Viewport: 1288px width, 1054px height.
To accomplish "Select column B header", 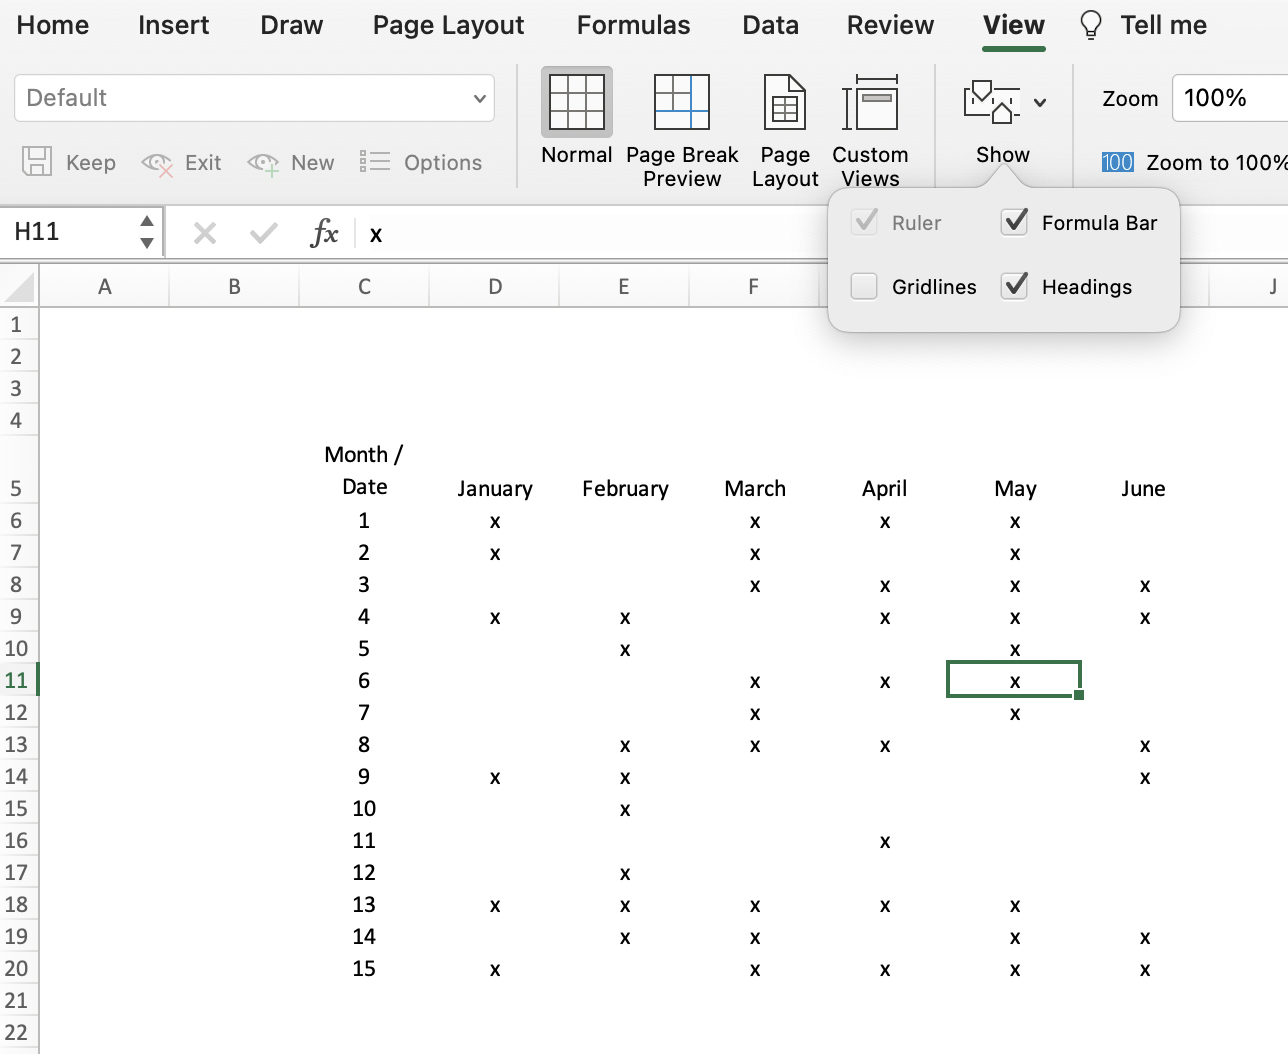I will pos(234,287).
